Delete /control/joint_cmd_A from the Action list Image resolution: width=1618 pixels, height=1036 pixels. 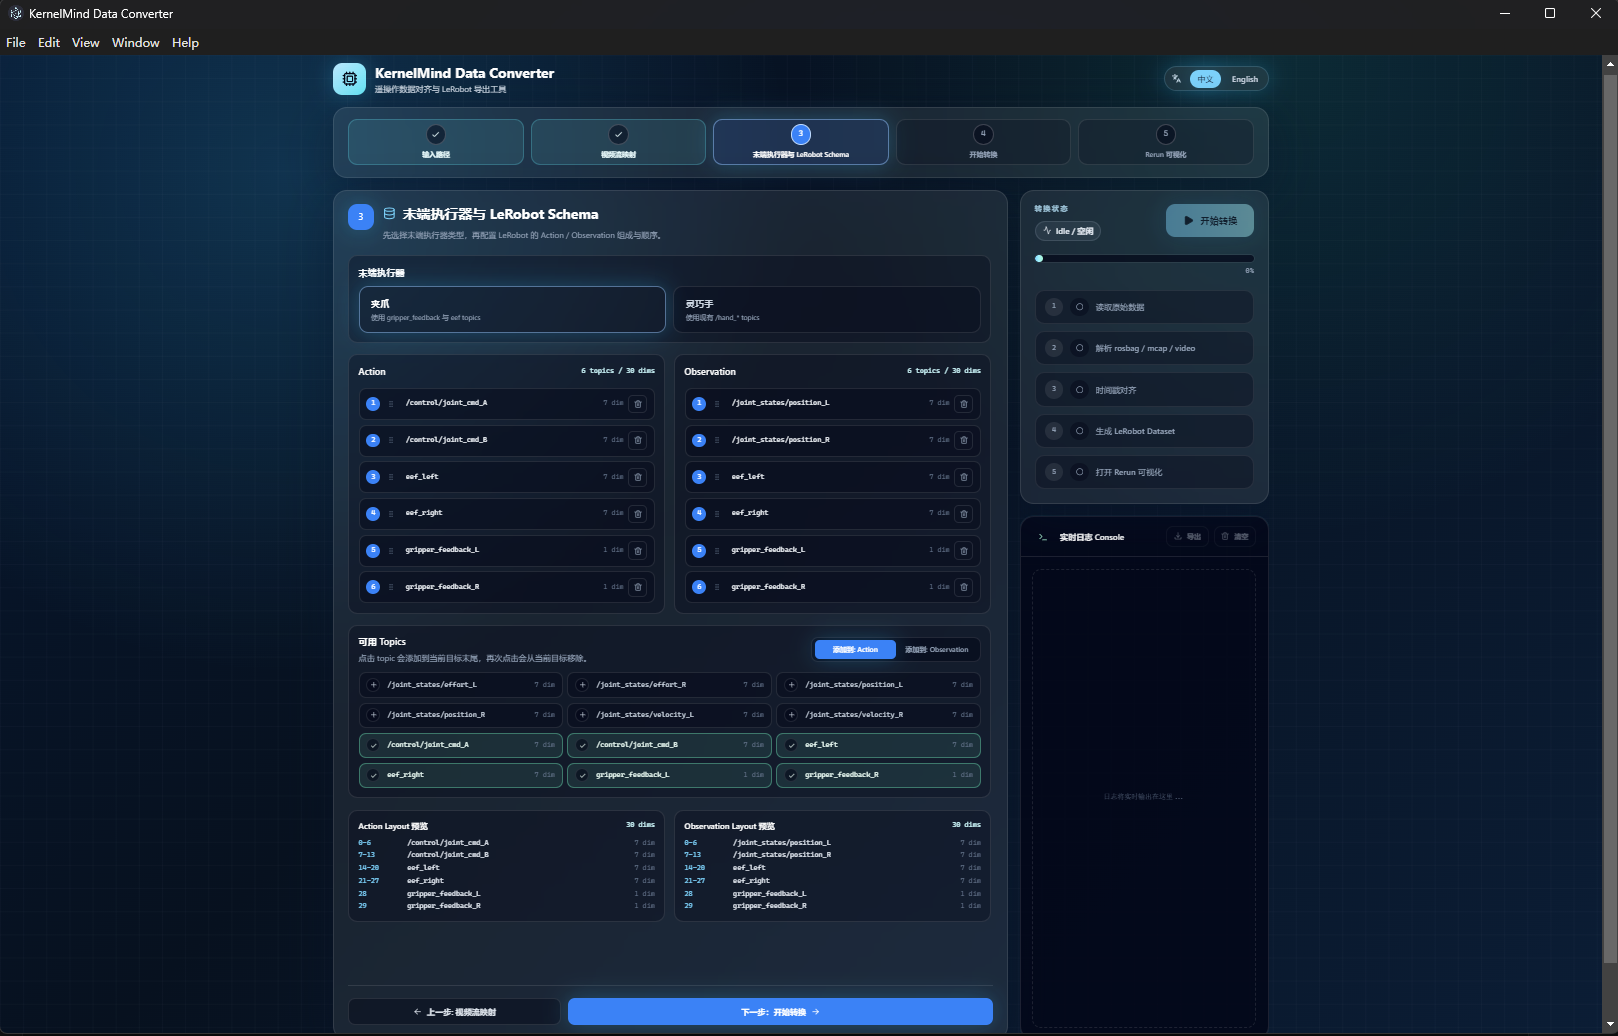tap(638, 404)
